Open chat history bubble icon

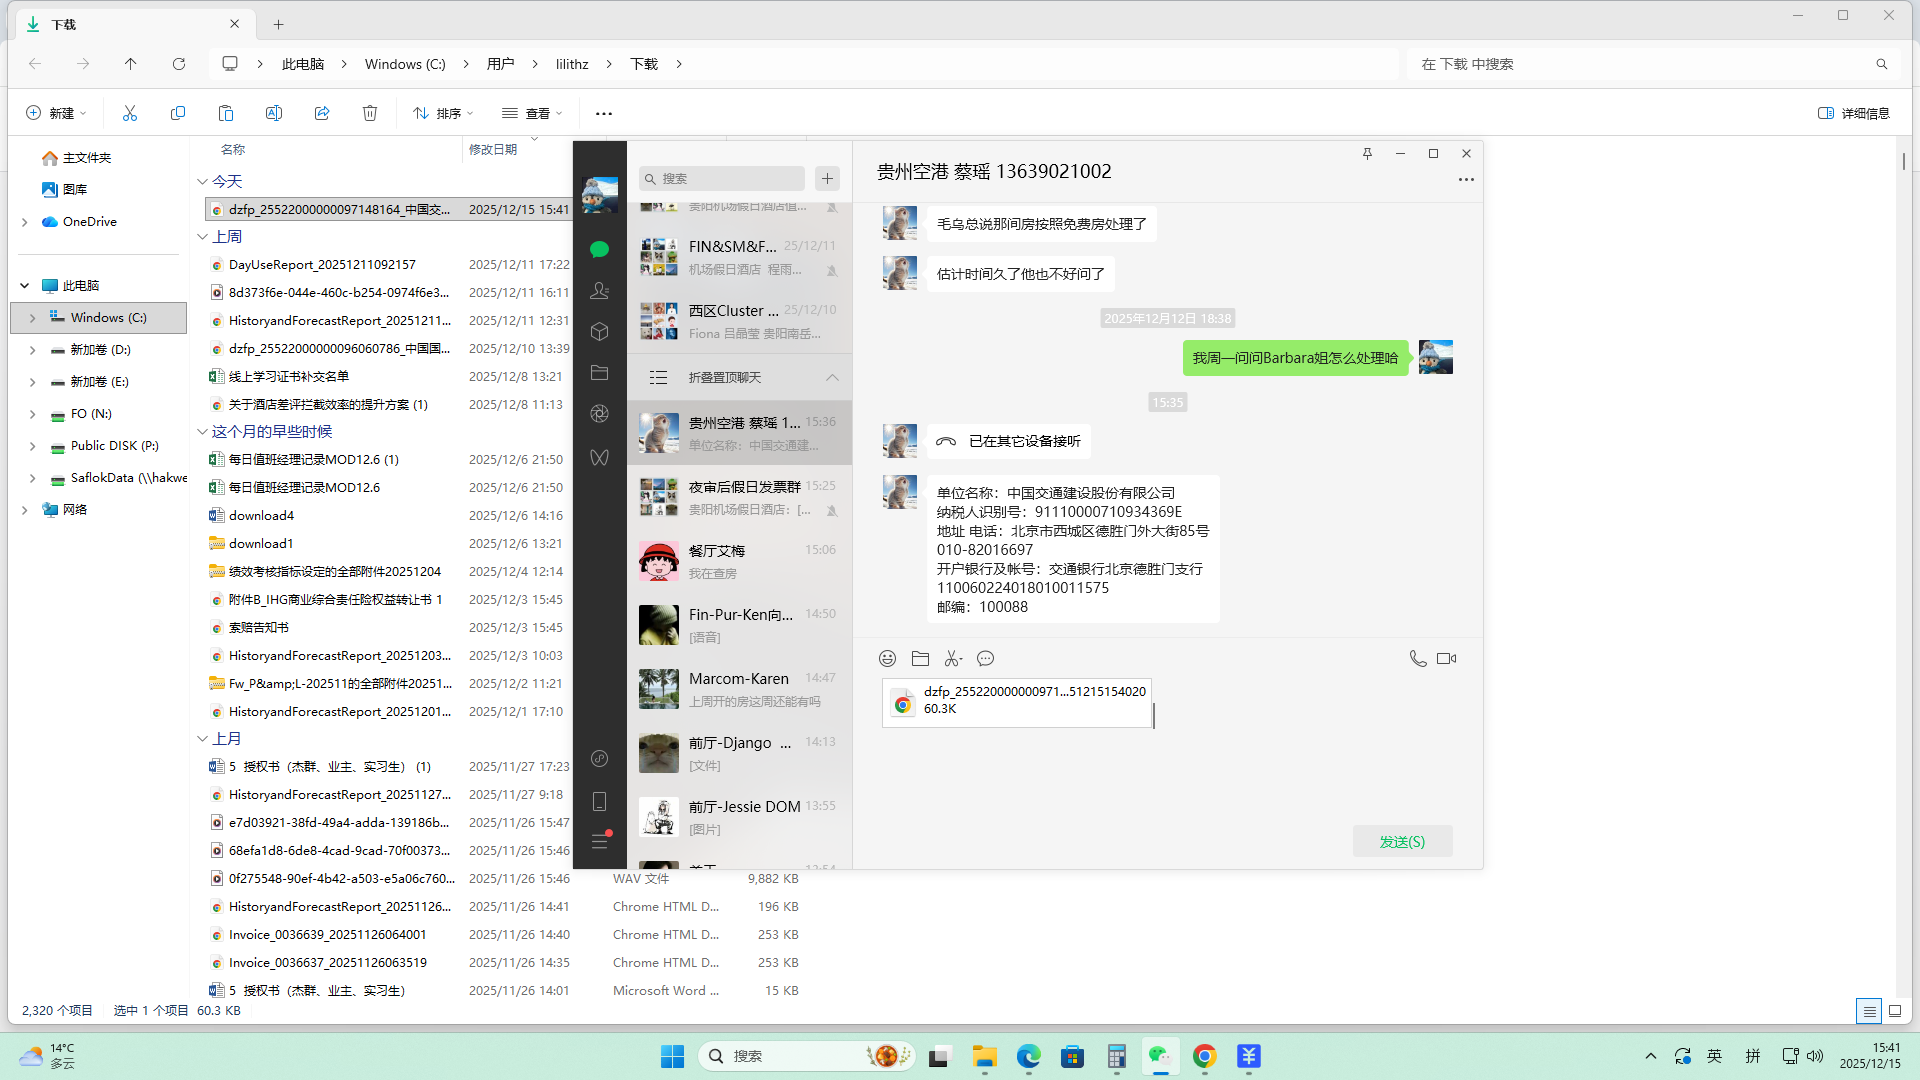click(985, 658)
